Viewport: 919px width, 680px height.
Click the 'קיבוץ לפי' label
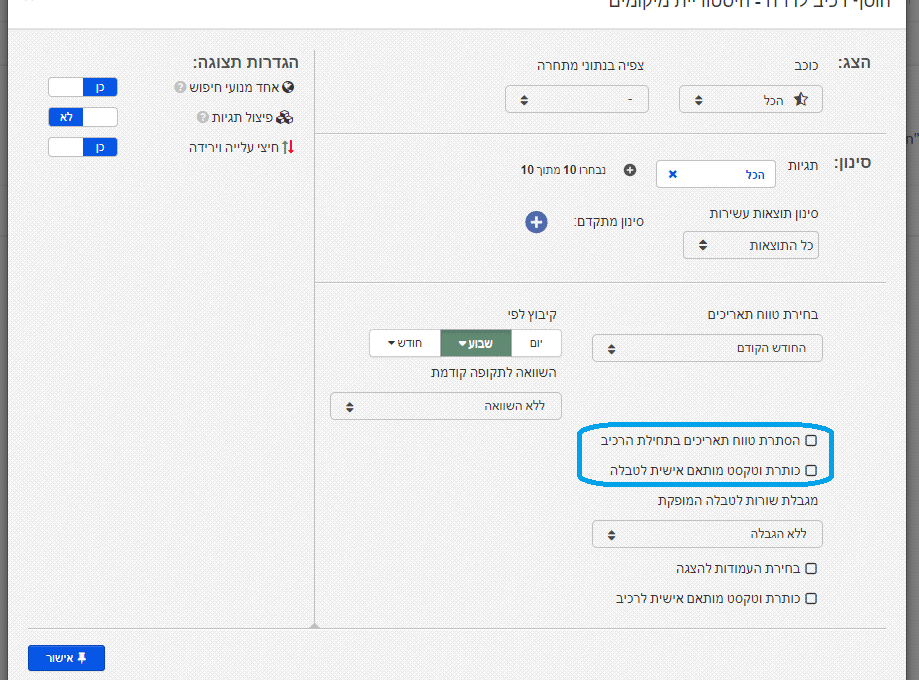(x=532, y=315)
